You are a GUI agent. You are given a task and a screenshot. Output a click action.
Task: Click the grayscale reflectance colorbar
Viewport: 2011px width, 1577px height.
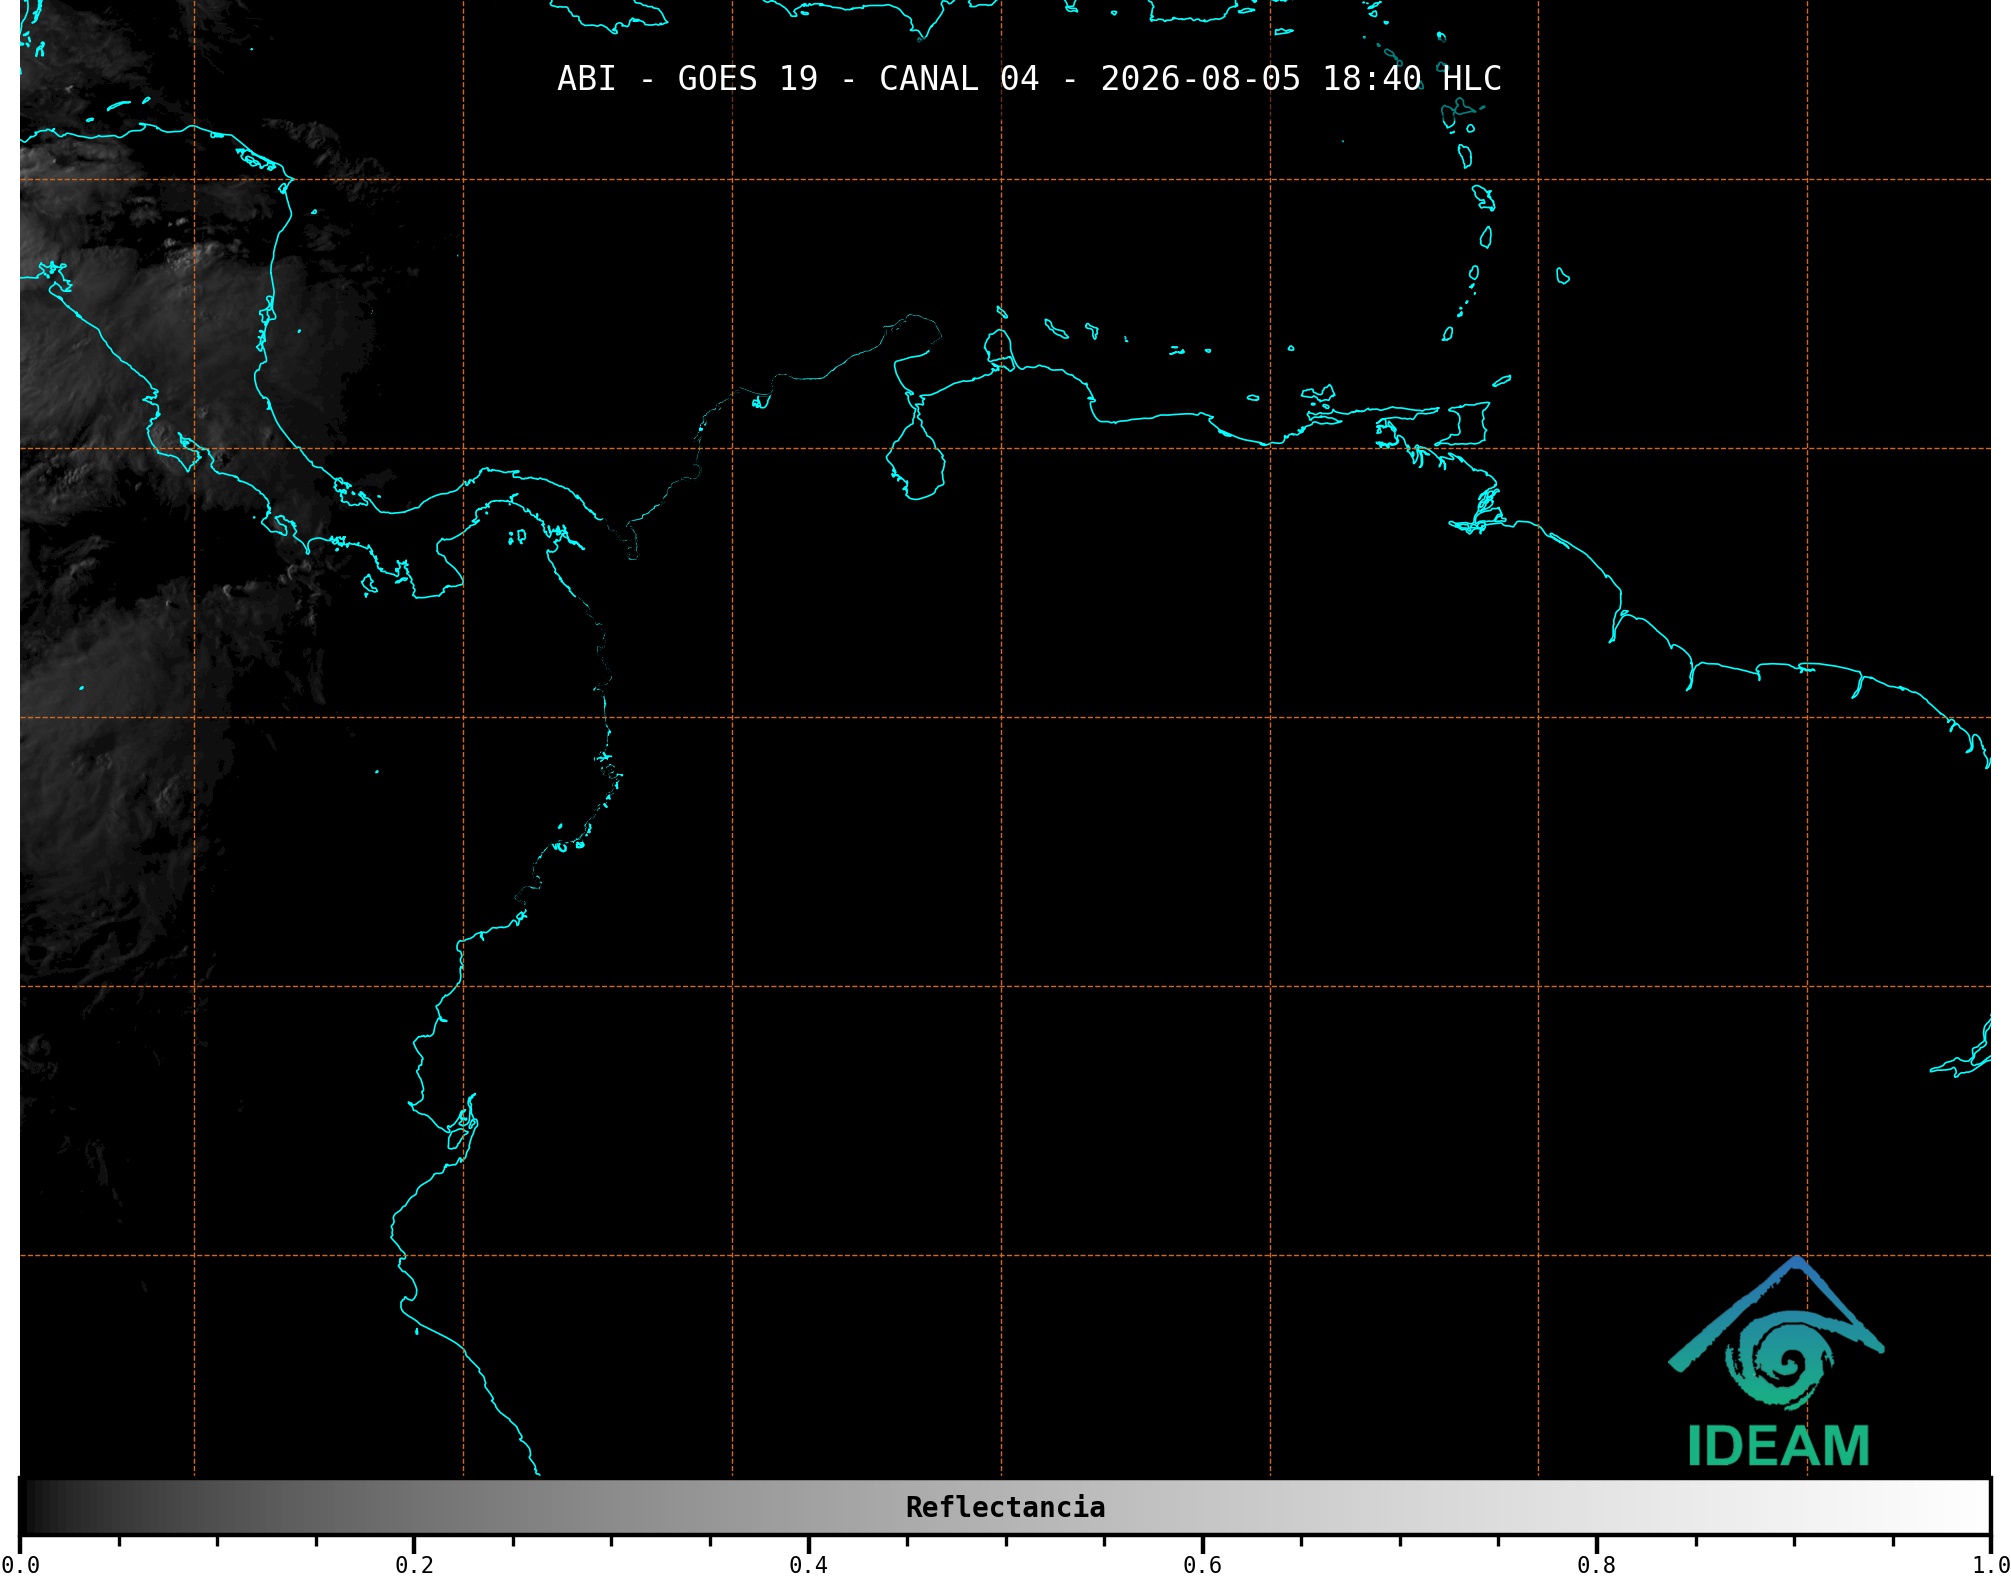1005,1506
